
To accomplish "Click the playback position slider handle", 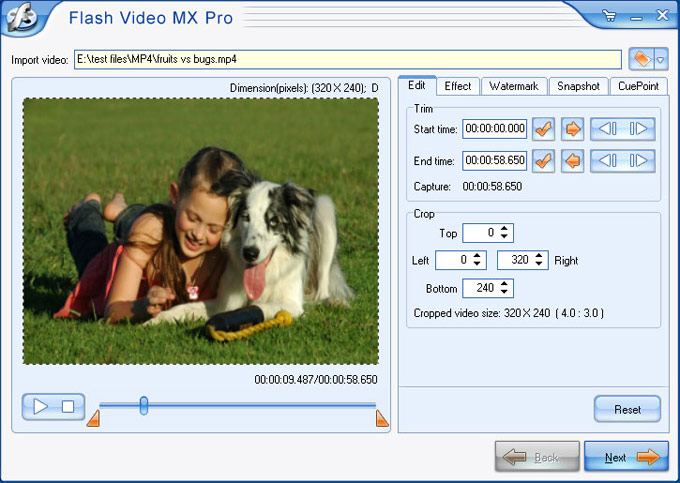I will point(144,405).
